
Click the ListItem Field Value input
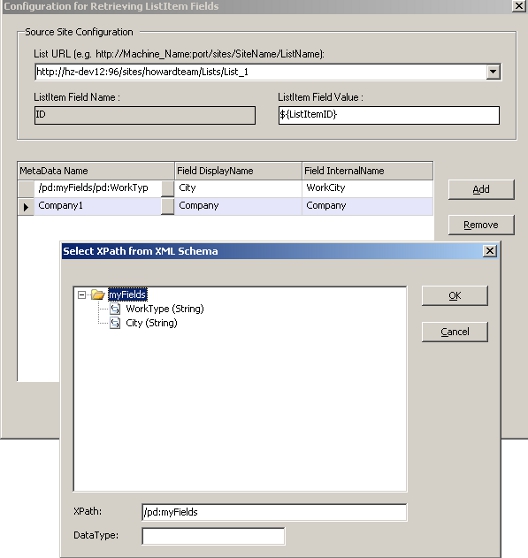(389, 115)
